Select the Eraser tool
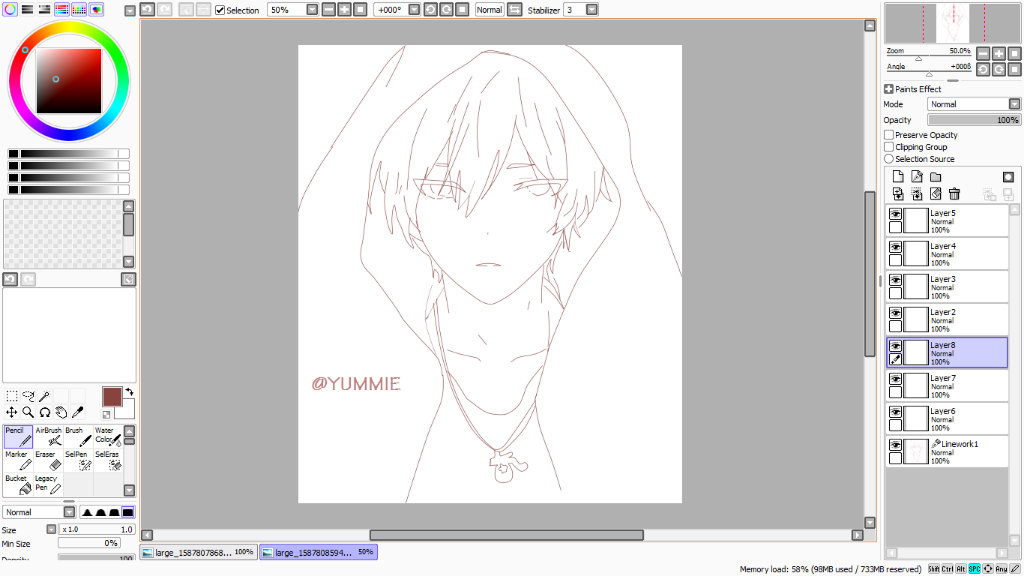Viewport: 1024px width, 576px height. (x=48, y=460)
